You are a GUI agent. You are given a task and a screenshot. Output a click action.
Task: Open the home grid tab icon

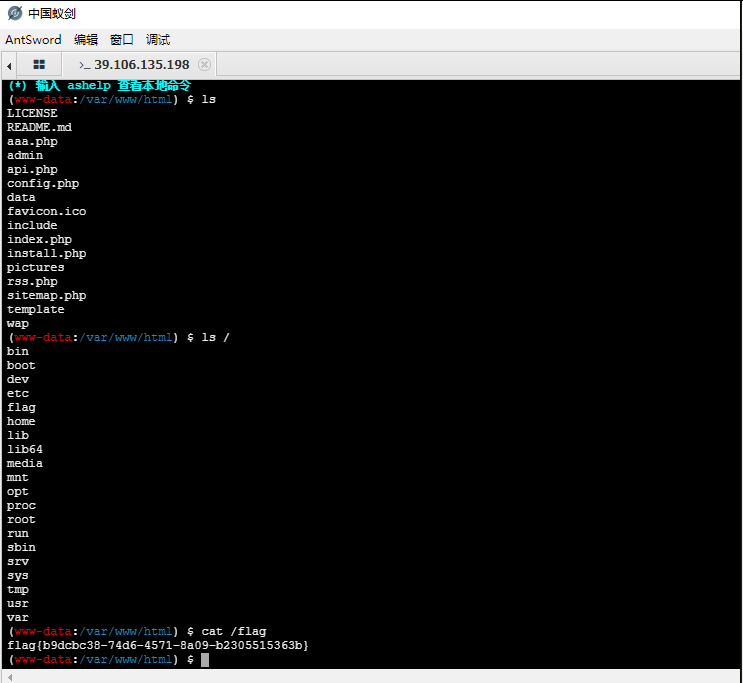(x=39, y=64)
